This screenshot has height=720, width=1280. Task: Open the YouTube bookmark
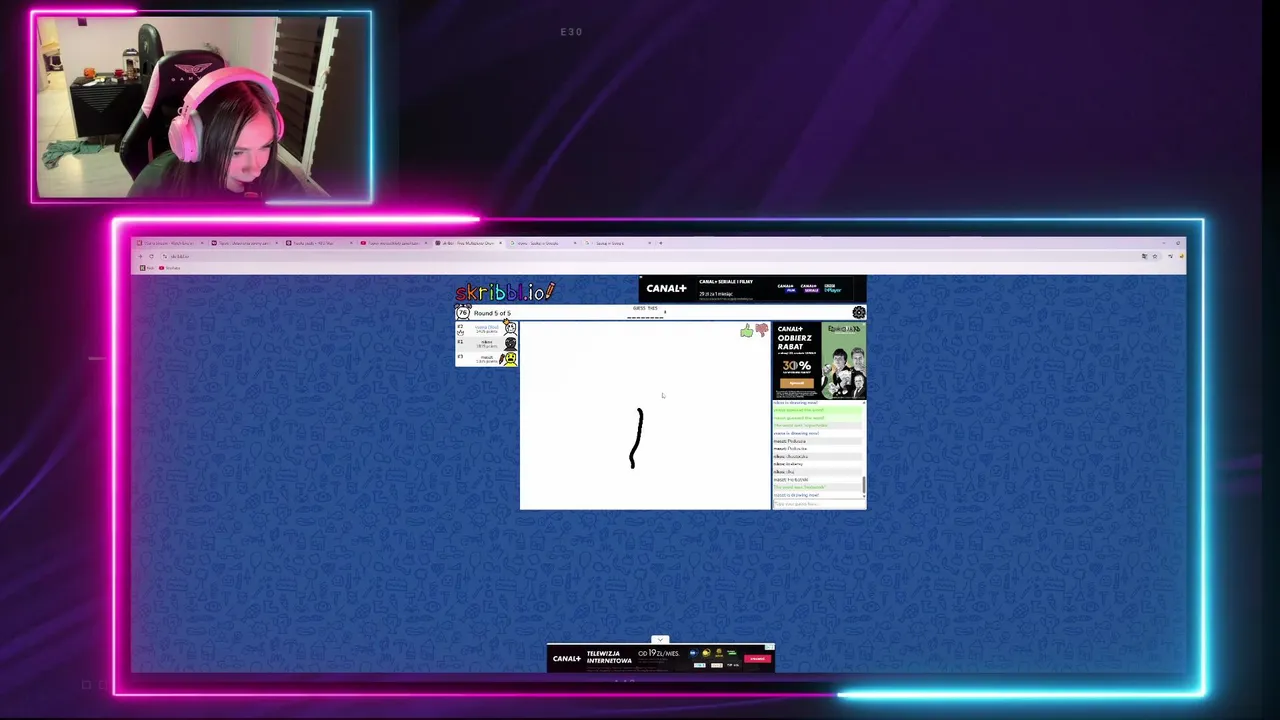(171, 268)
